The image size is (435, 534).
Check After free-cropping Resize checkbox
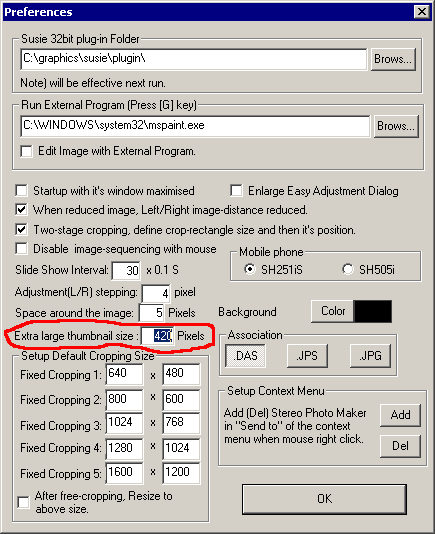(23, 502)
